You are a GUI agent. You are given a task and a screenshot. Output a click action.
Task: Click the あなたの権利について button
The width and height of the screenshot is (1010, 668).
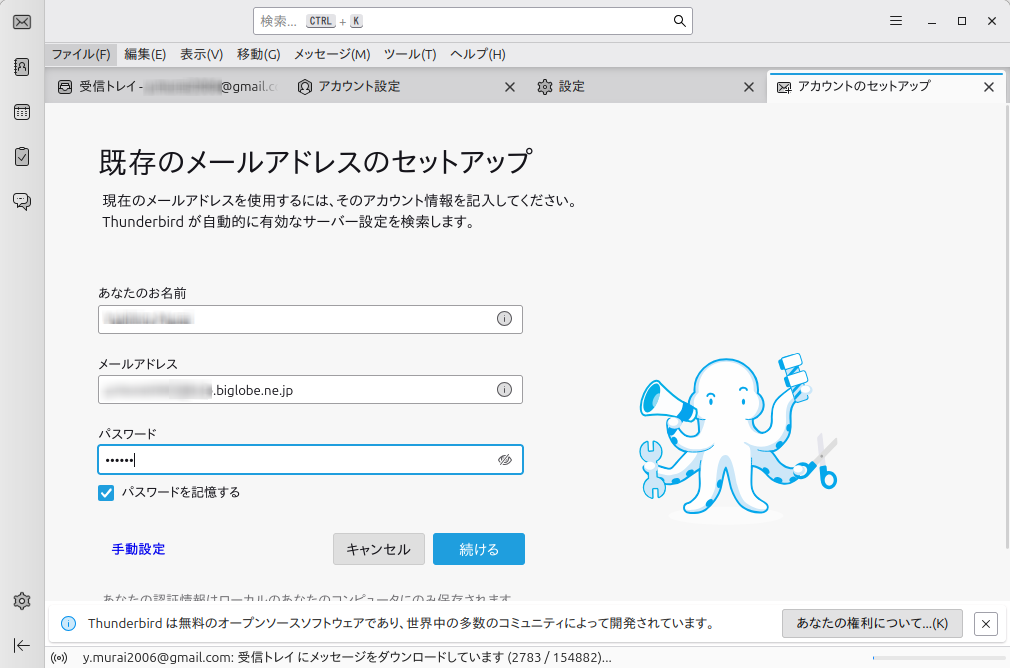tap(871, 623)
